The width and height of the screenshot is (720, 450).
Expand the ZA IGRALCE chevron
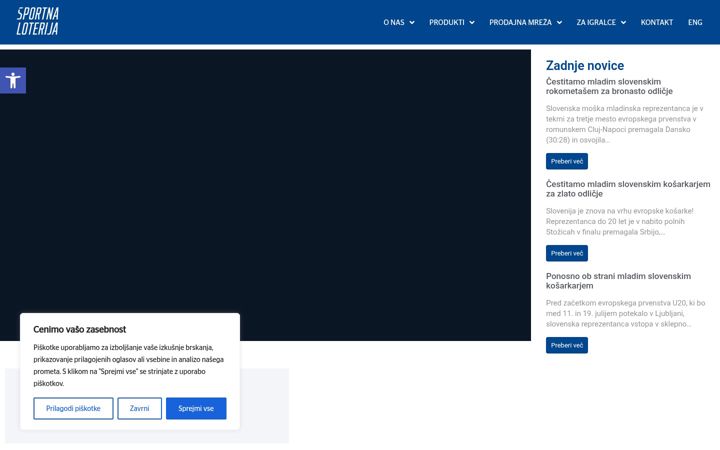623,22
